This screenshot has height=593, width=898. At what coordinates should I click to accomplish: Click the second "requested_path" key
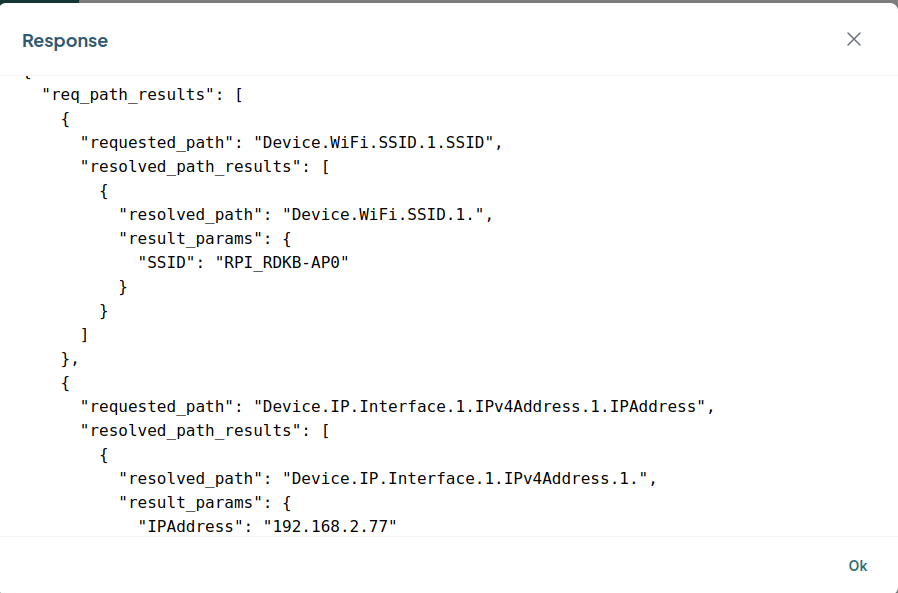coord(157,407)
